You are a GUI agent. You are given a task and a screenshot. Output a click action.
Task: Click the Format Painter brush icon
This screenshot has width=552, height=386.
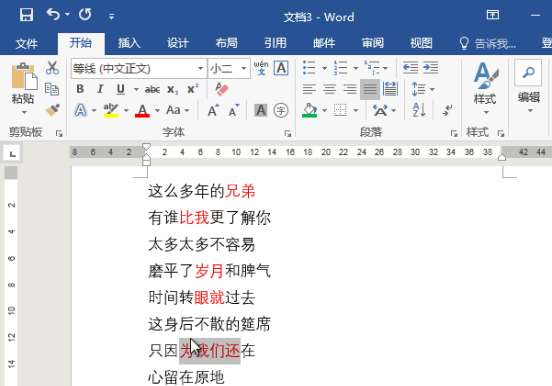tap(53, 110)
